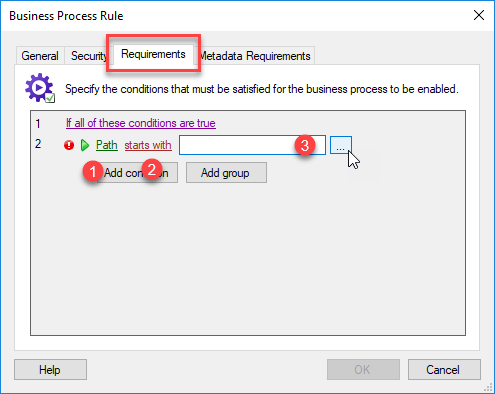Click the business process gear icon
495x394 pixels.
pos(40,88)
